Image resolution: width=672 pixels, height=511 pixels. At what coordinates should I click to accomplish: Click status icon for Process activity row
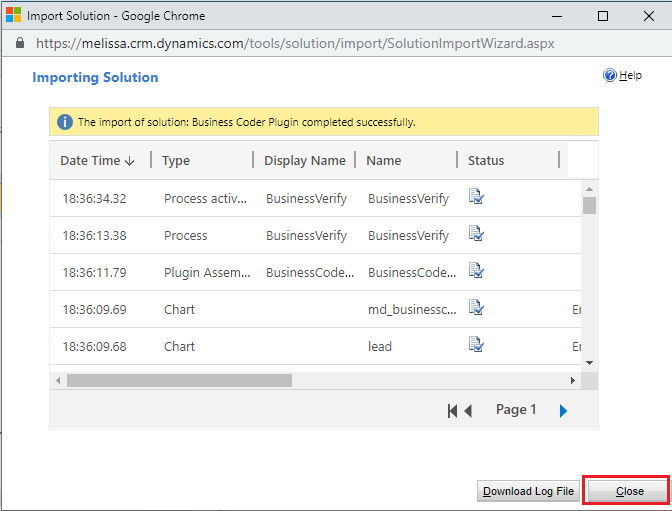(x=476, y=197)
